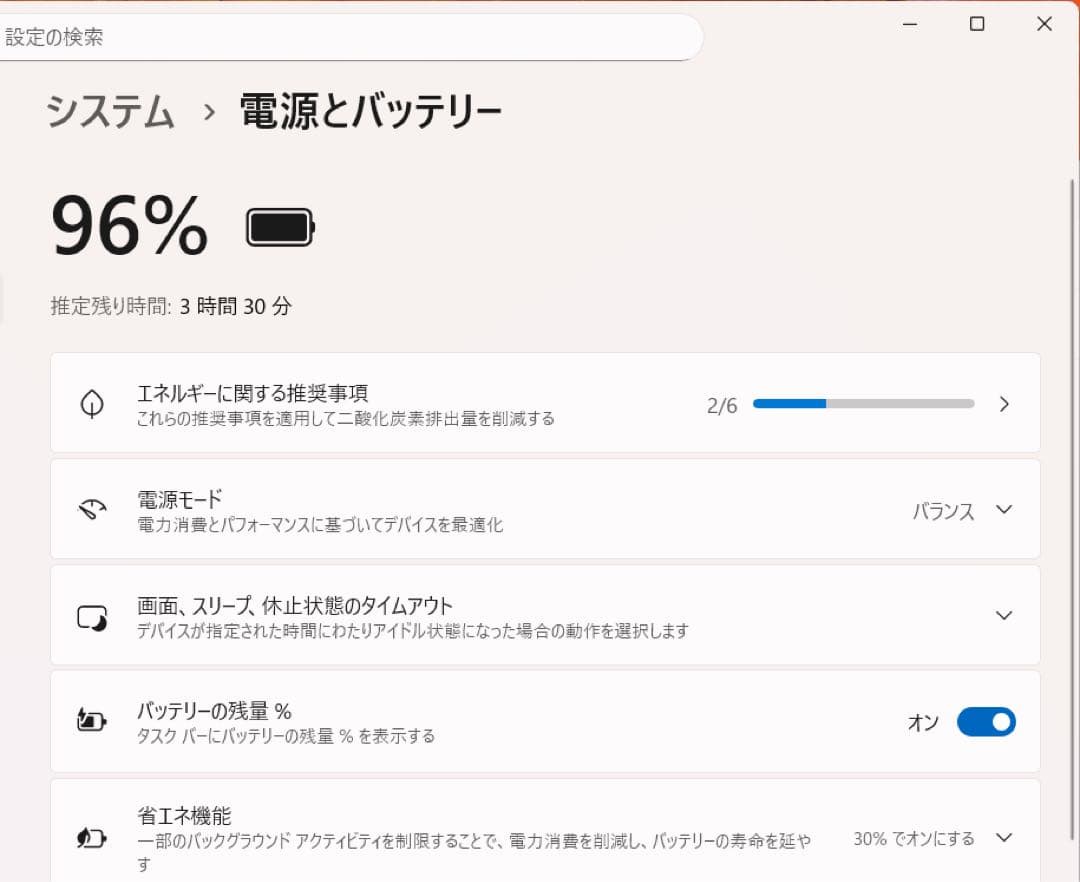Click オン label beside the battery toggle

pos(922,722)
